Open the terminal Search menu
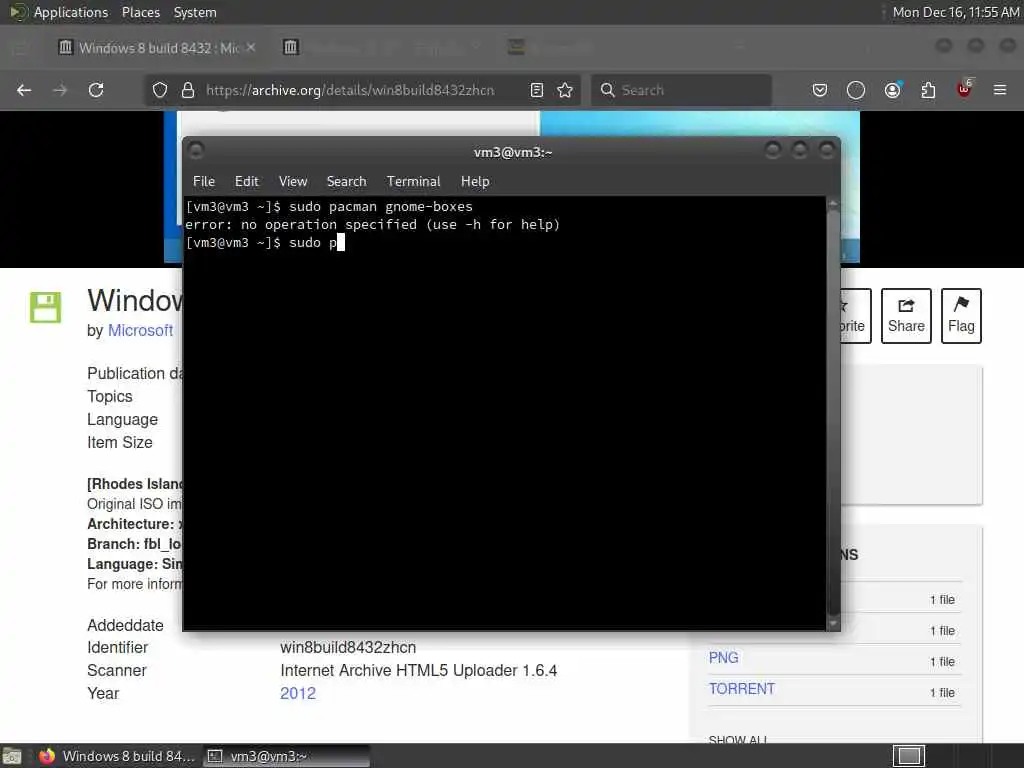Viewport: 1024px width, 768px height. 347,182
